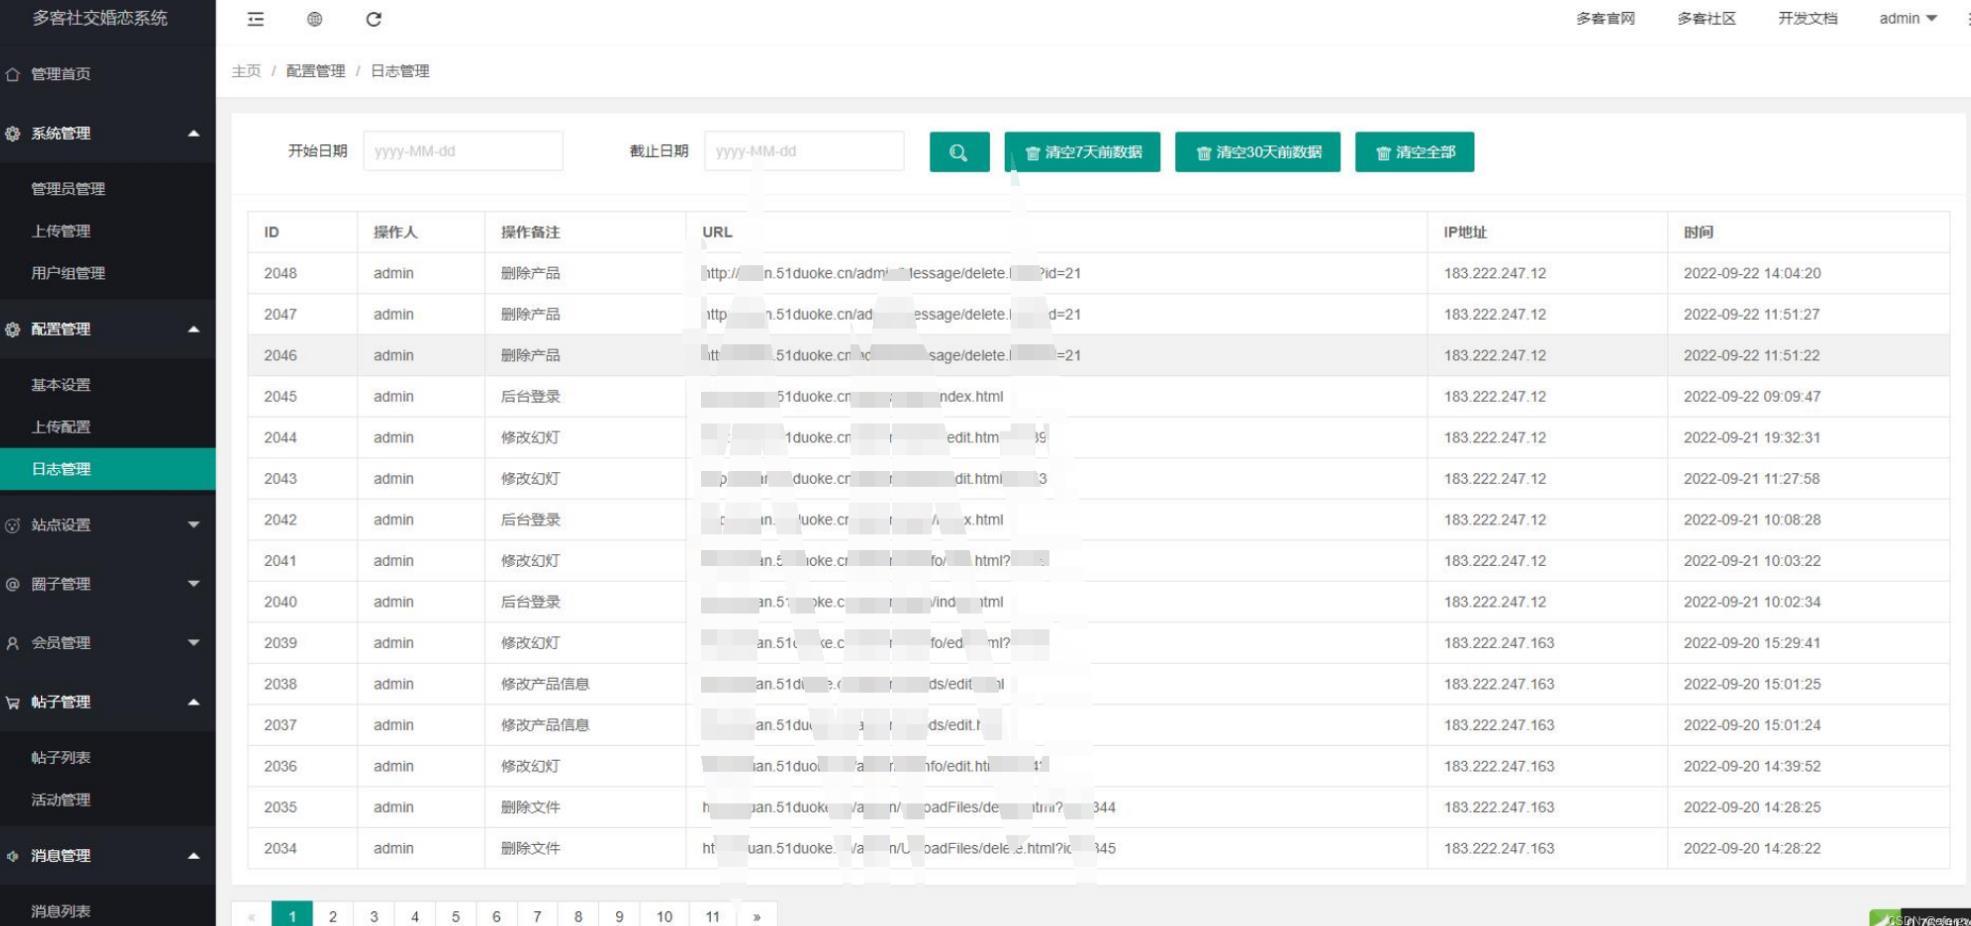Collapse the 消息管理 menu arrow
The image size is (1971, 926).
point(194,856)
